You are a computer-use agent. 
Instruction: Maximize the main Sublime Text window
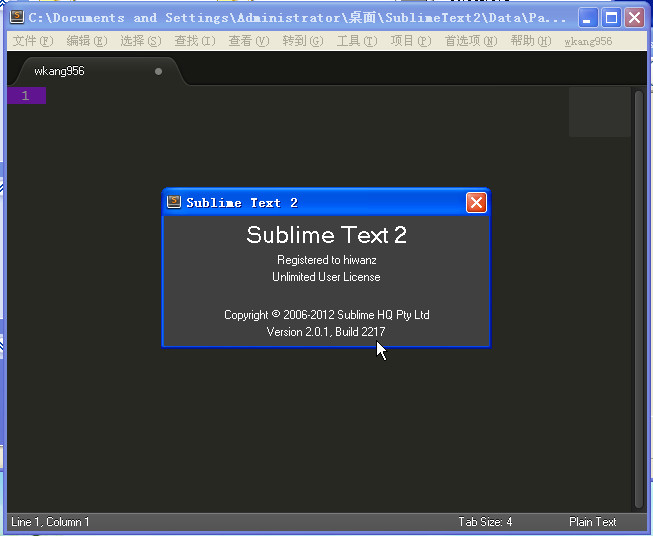[611, 18]
